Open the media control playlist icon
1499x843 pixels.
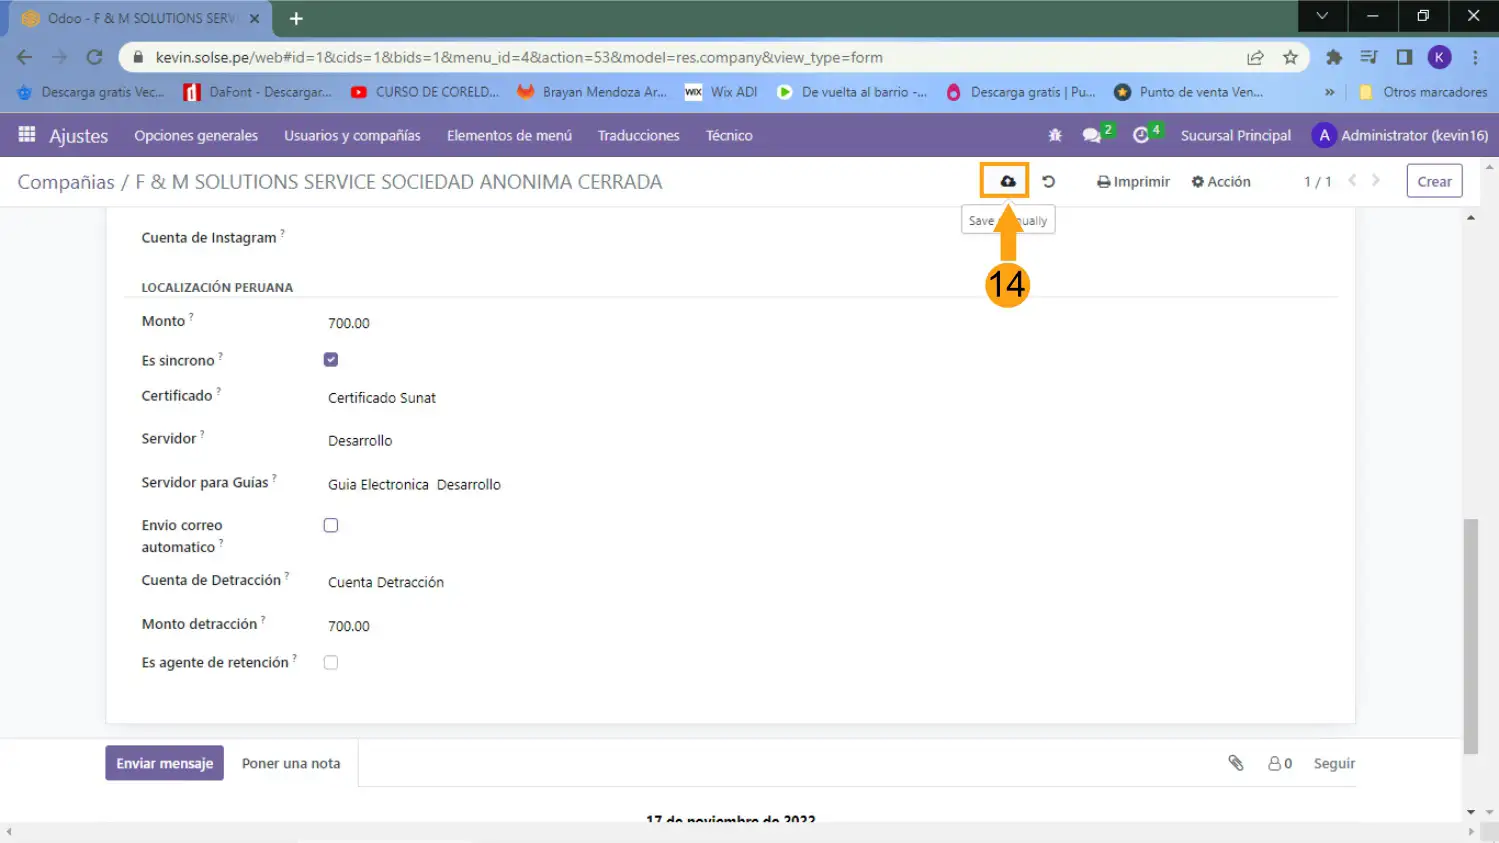pos(1369,57)
